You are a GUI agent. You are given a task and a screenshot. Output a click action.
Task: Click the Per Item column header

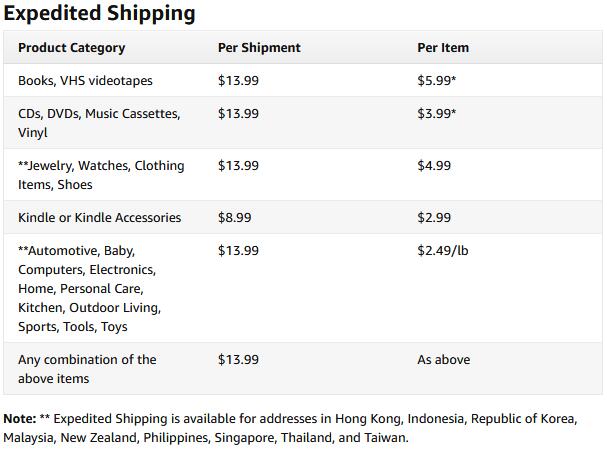tap(443, 47)
